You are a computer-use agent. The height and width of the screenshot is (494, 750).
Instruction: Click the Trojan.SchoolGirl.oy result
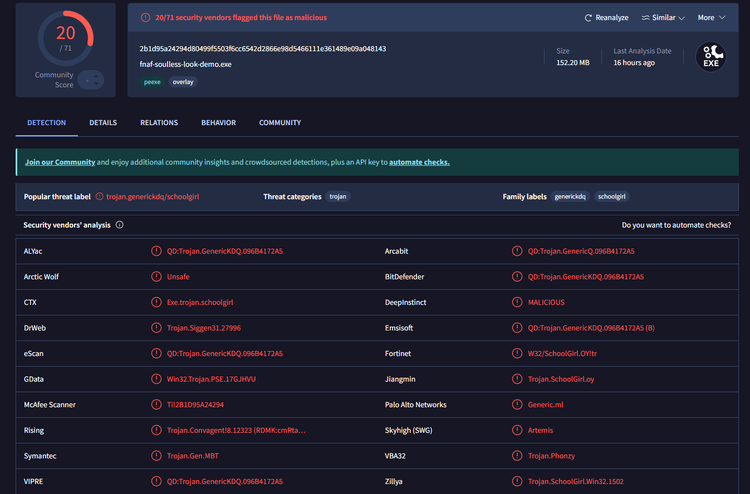tap(561, 379)
